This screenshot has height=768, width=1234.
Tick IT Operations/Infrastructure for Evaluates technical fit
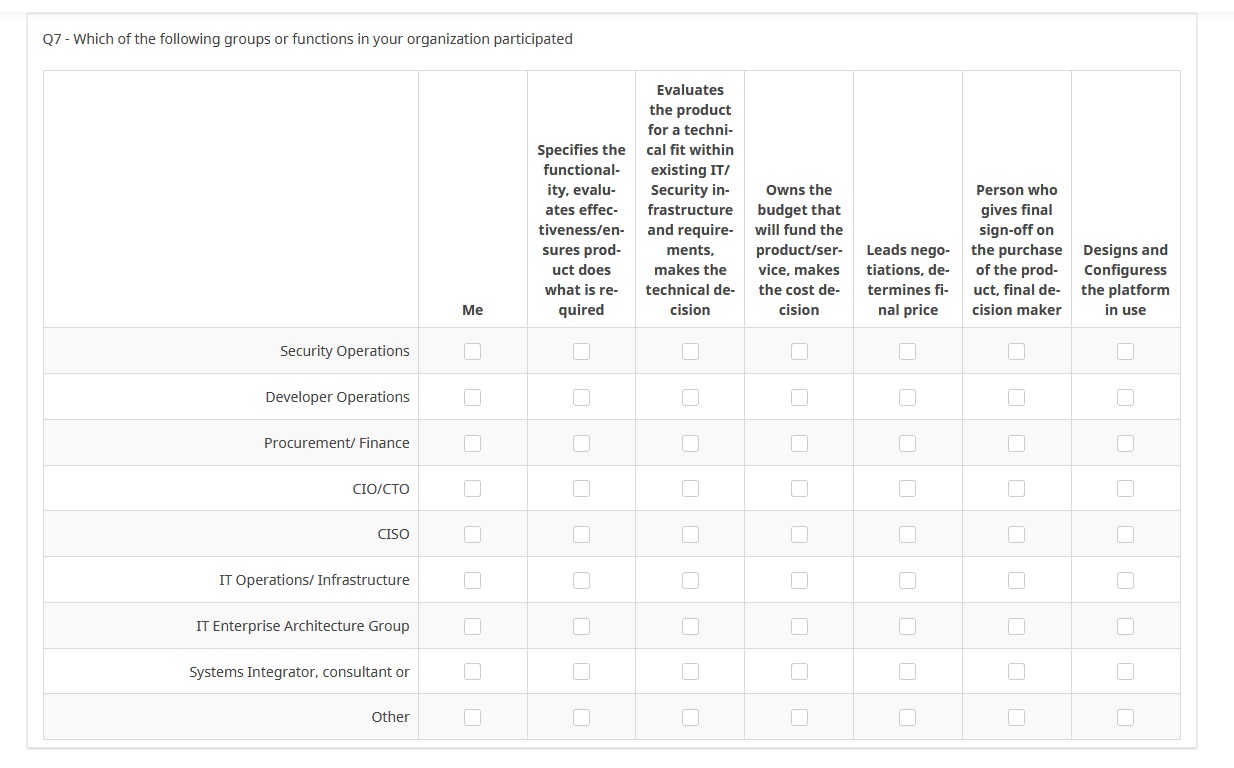coord(690,580)
